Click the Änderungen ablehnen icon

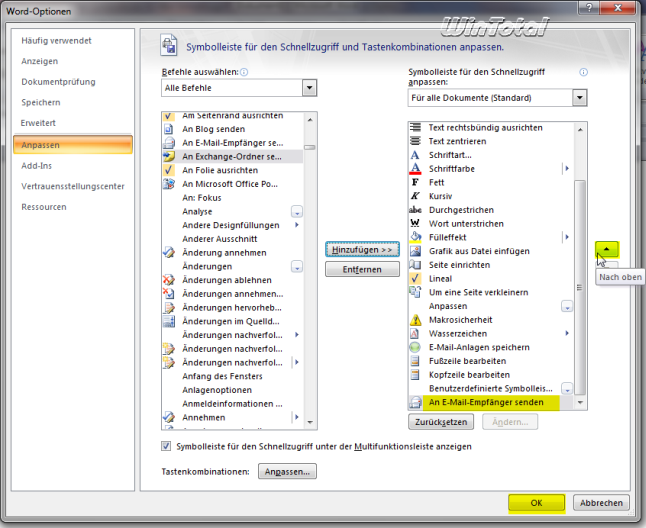[169, 280]
